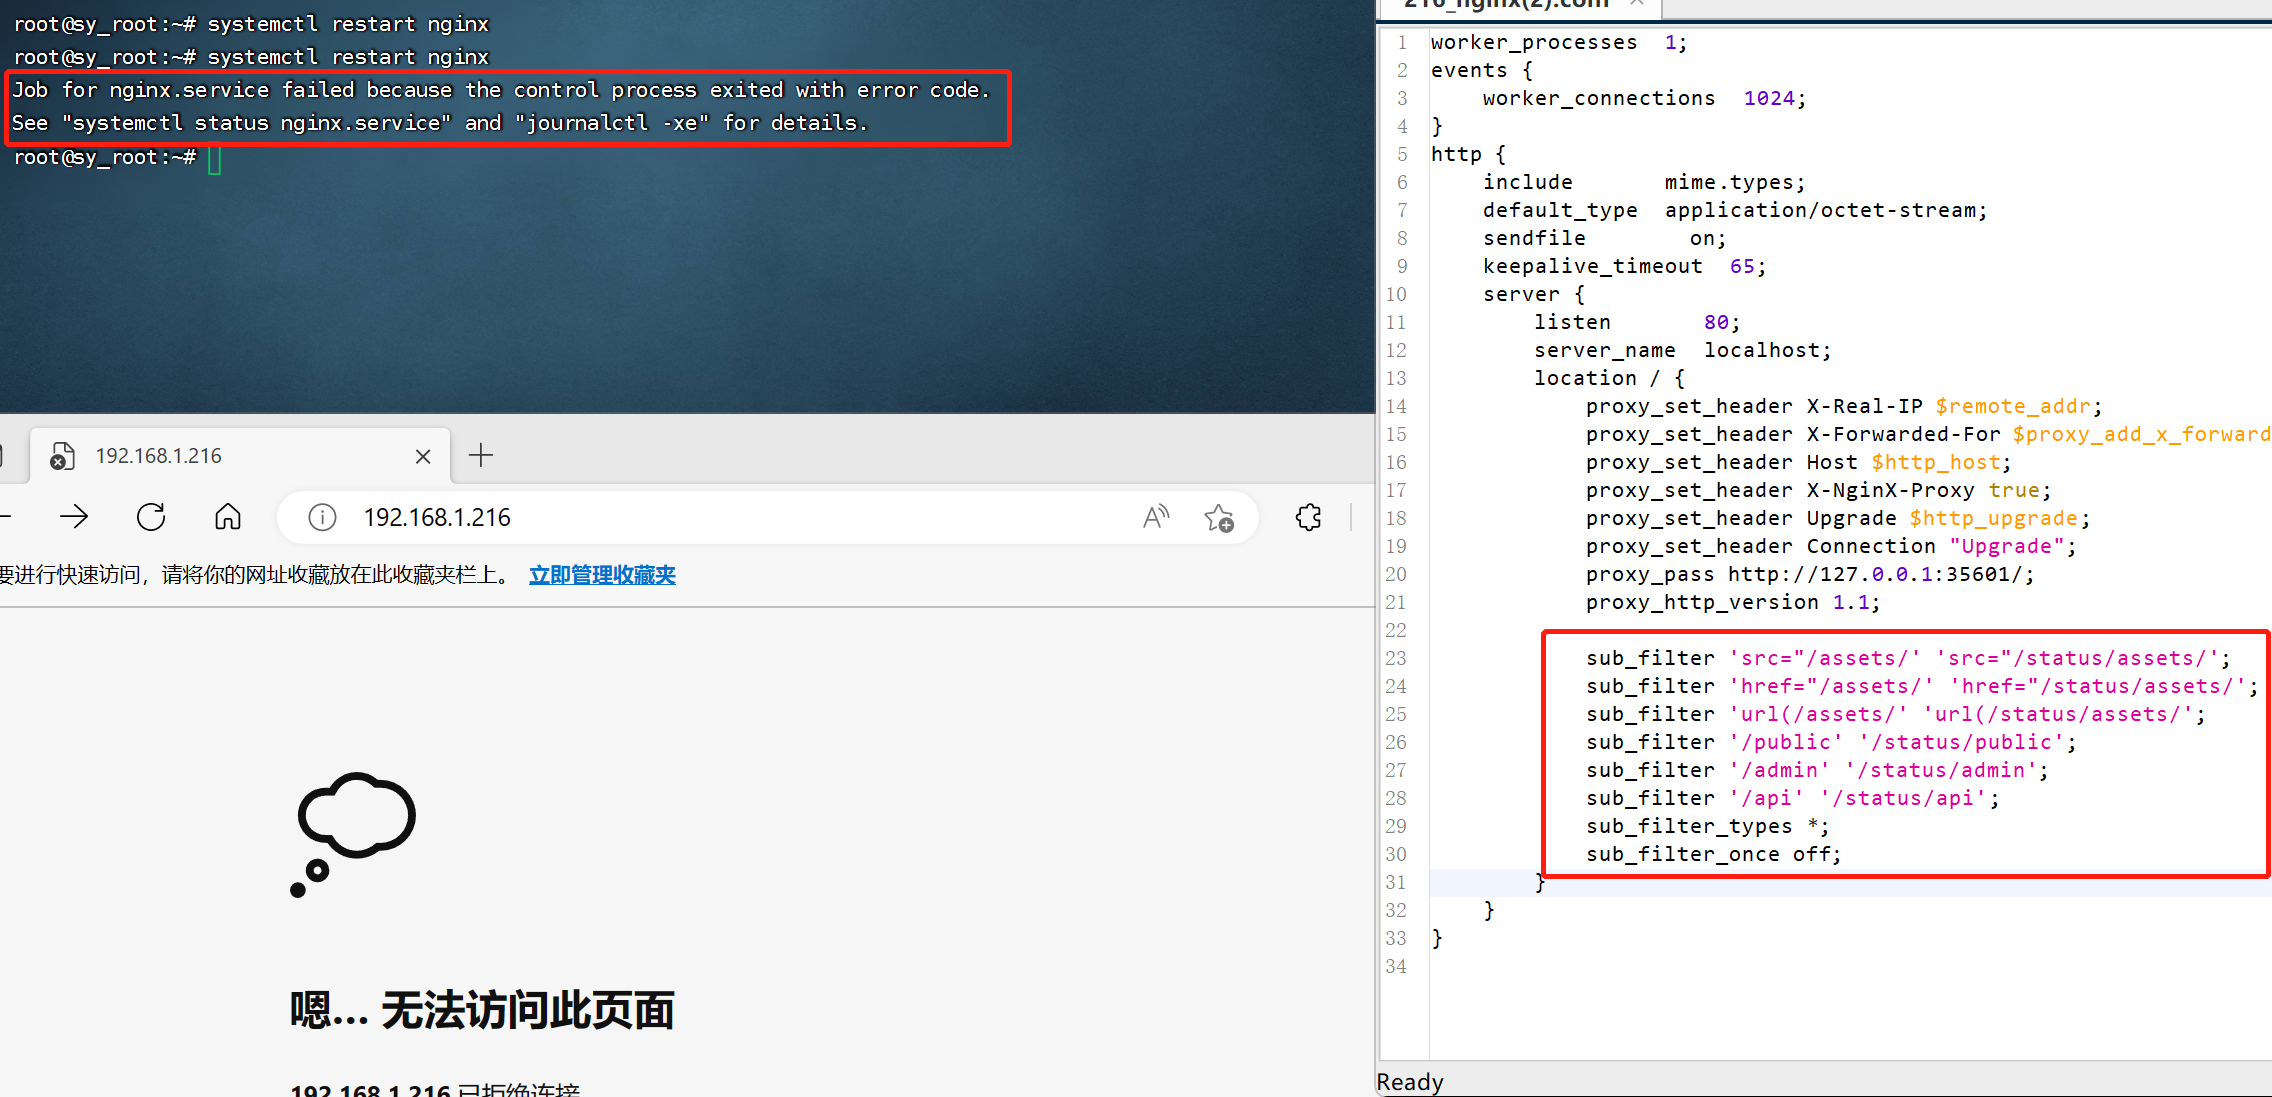Viewport: 2272px width, 1097px height.
Task: Click the sub_filter '/api' line
Action: (1792, 798)
